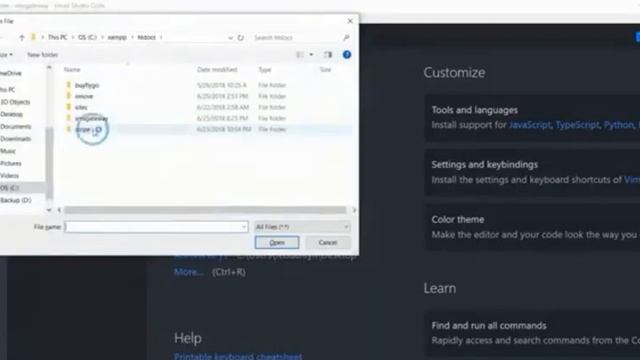Screen dimensions: 640x360
Task: Refresh the htdocs folder listing
Action: pyautogui.click(x=241, y=38)
